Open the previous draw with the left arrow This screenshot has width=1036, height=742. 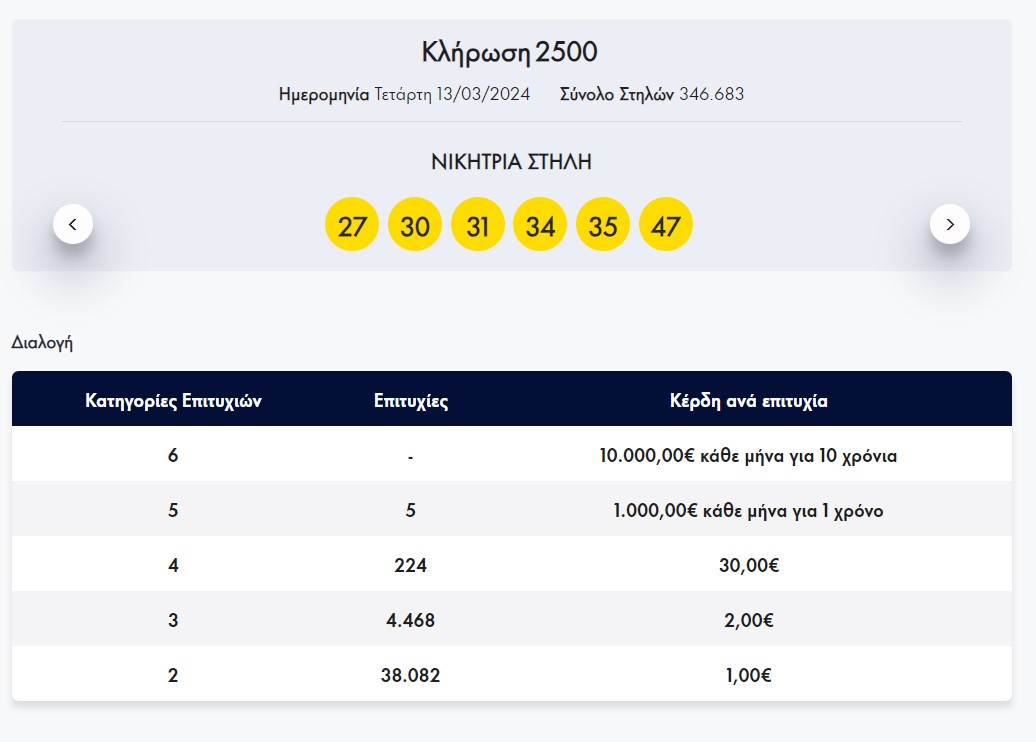coord(73,224)
